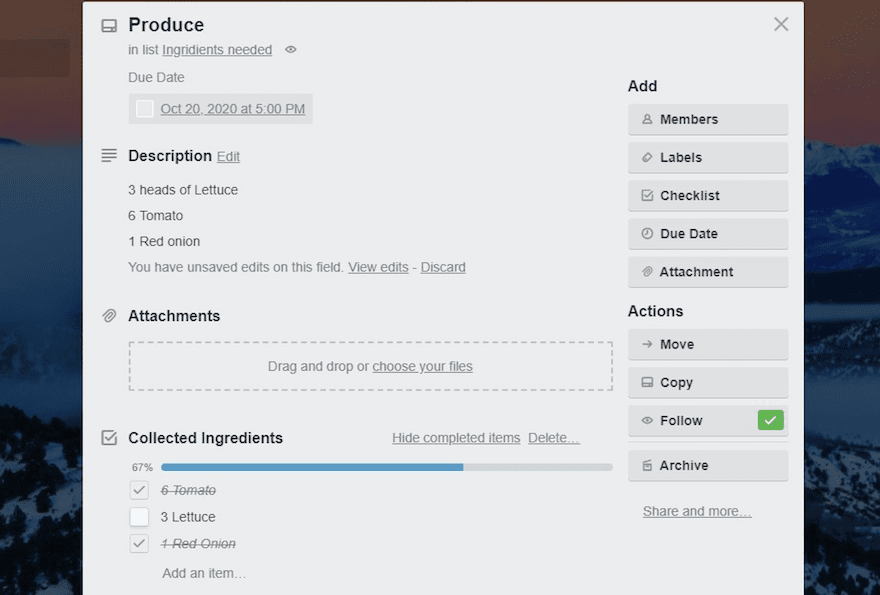
Task: Toggle the Follow button with green check
Action: (x=707, y=421)
